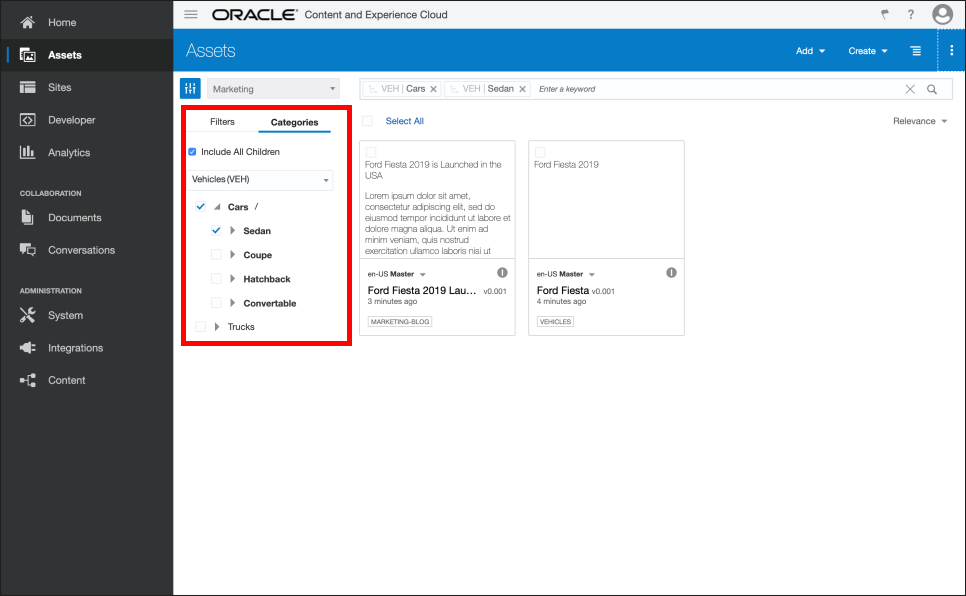Open the Create dropdown menu
The width and height of the screenshot is (966, 596).
tap(867, 51)
